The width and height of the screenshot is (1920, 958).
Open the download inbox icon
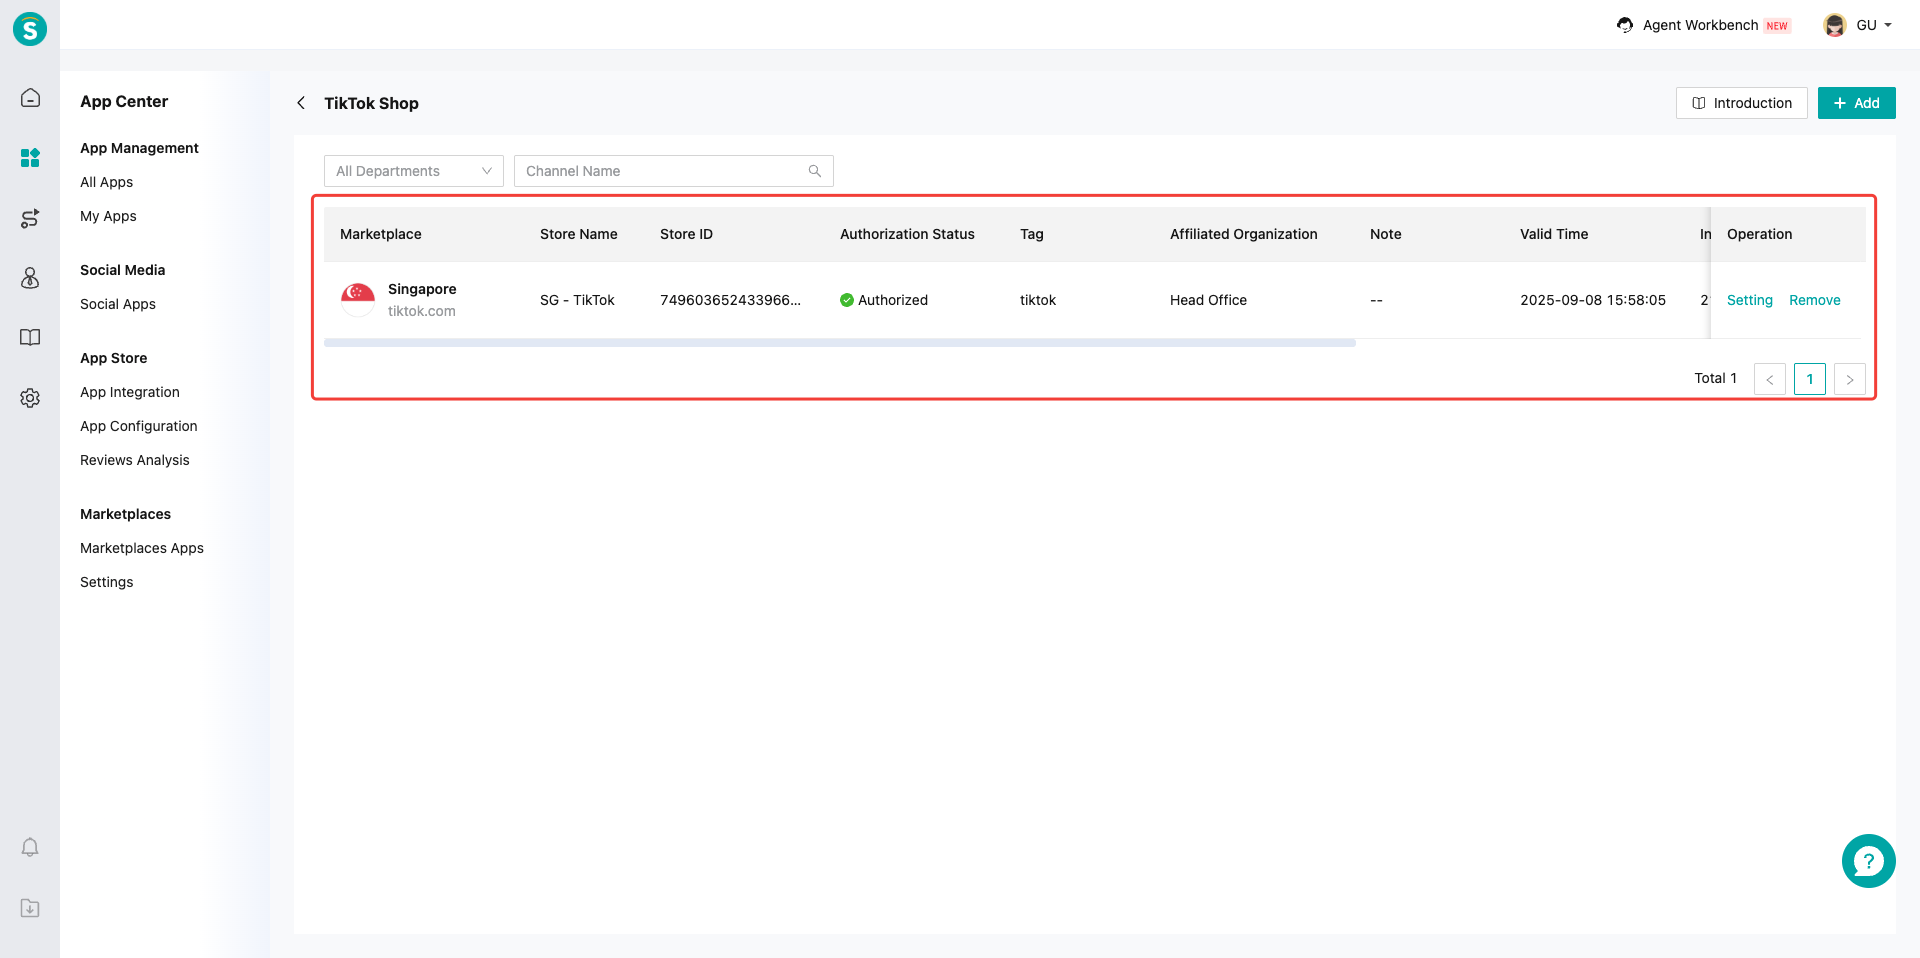click(x=30, y=908)
